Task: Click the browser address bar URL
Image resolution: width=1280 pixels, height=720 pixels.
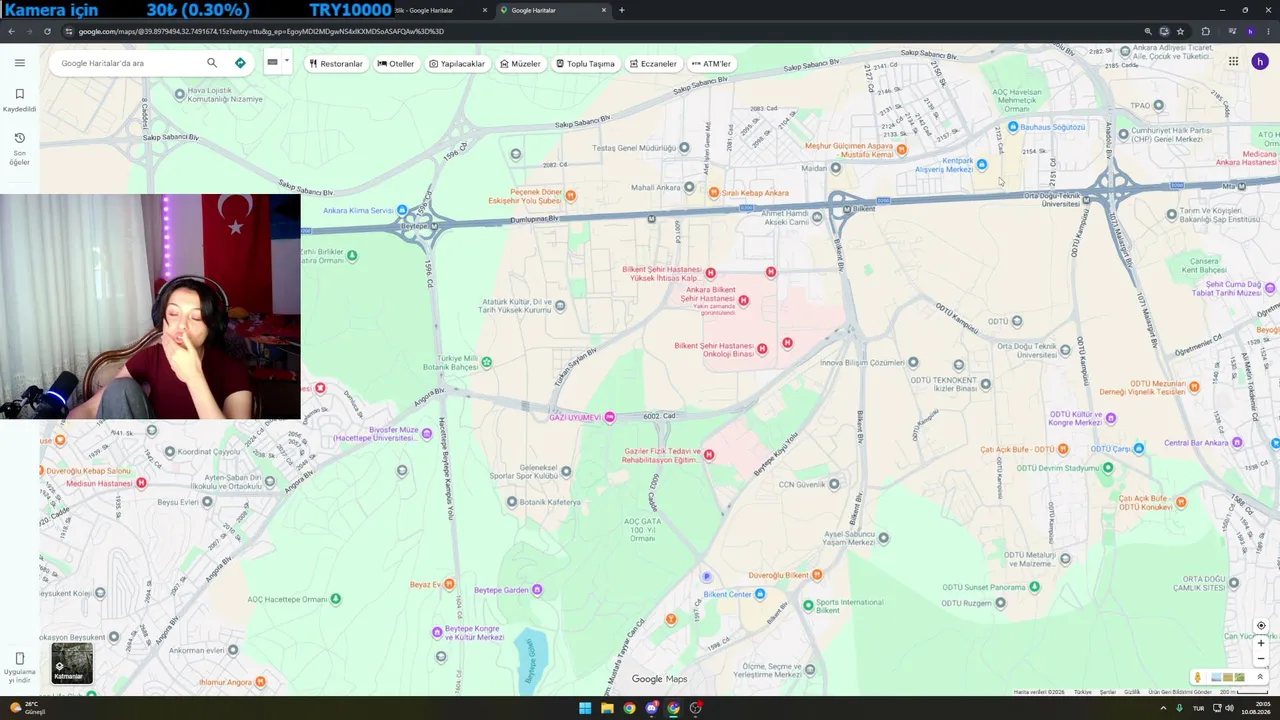Action: coord(261,31)
